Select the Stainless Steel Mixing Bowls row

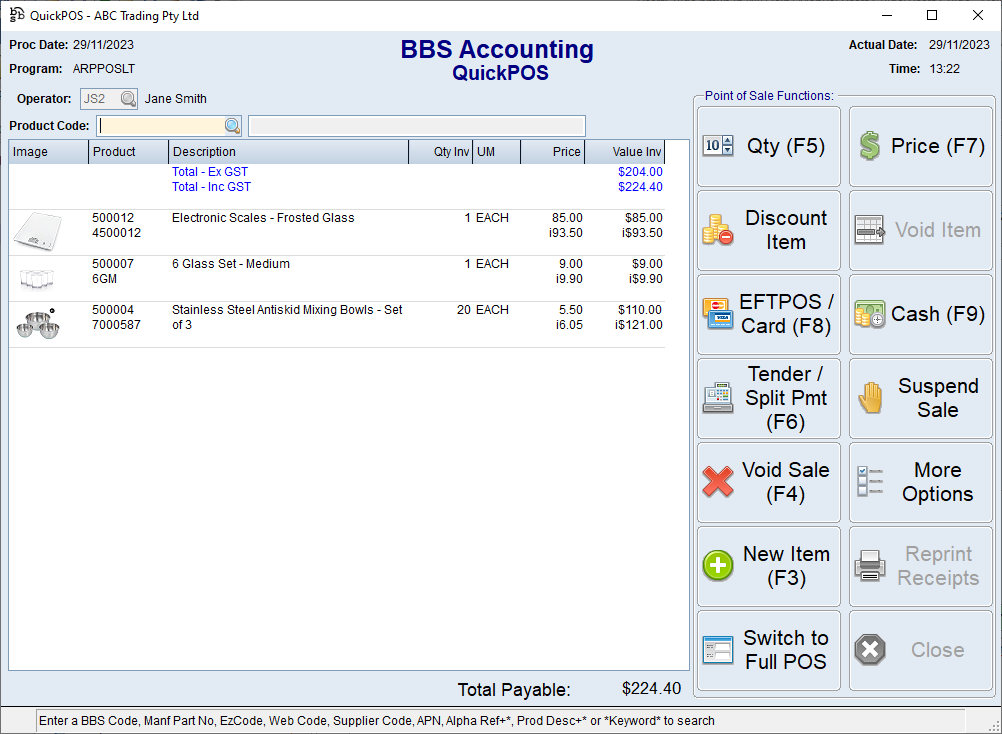pos(290,318)
